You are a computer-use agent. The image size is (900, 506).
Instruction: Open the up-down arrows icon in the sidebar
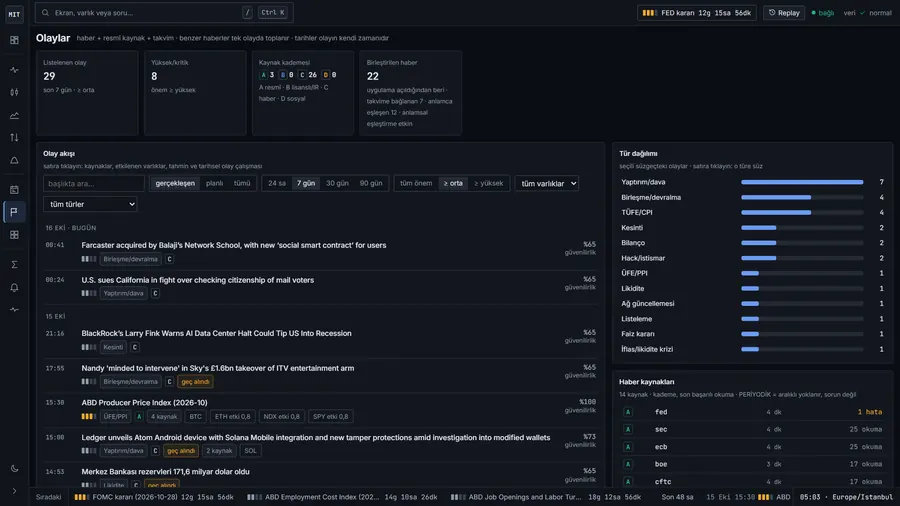[x=14, y=138]
